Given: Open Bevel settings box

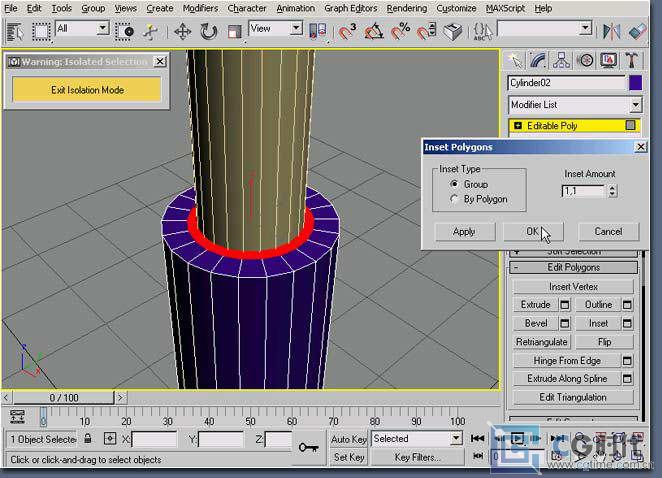Looking at the screenshot, I should [565, 323].
